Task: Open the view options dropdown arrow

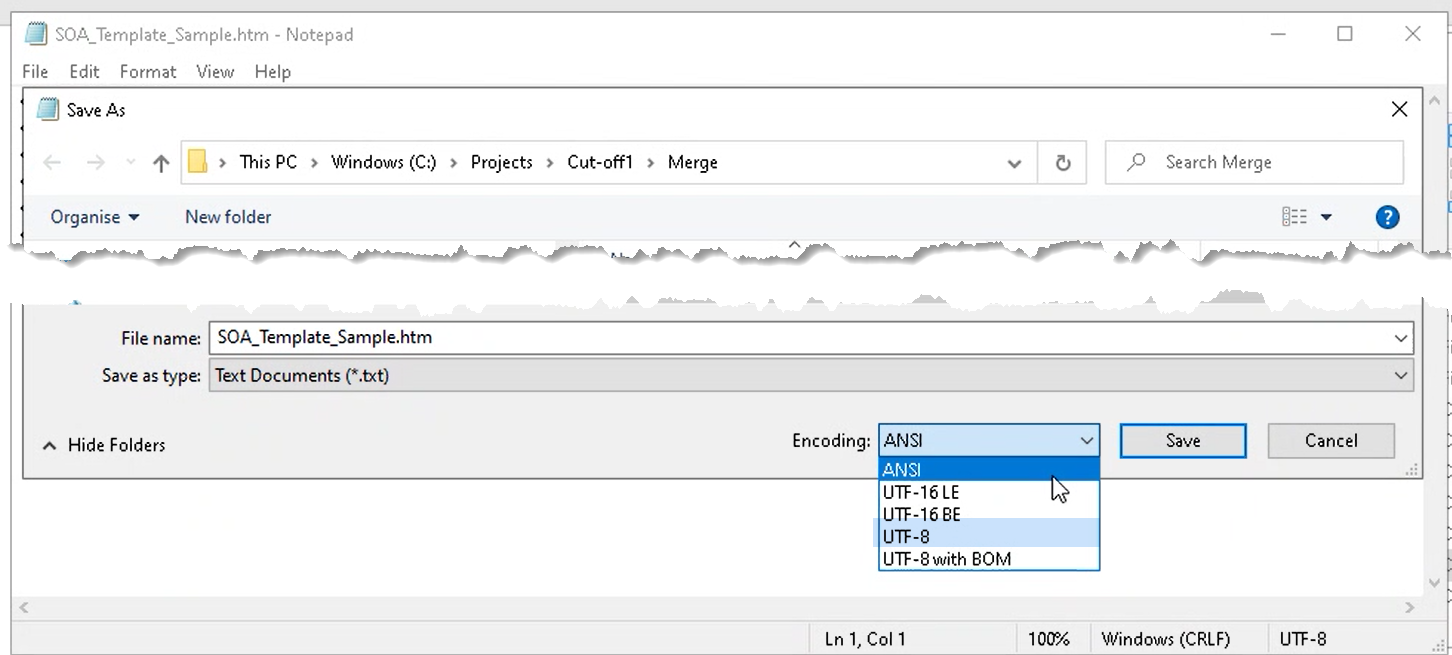Action: pyautogui.click(x=1326, y=217)
